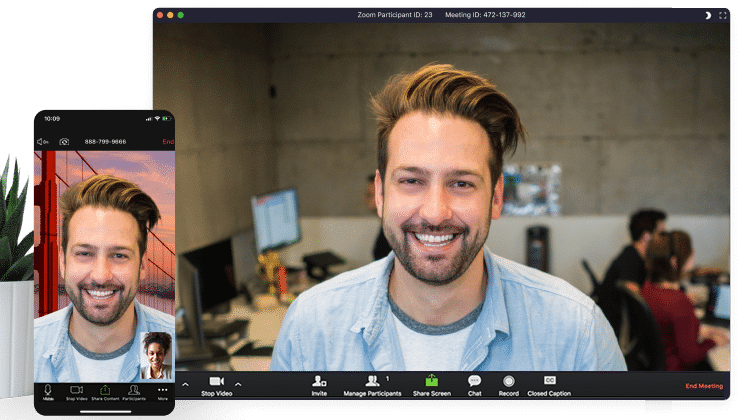Switch camera on the phone
The image size is (747, 420).
[x=64, y=141]
